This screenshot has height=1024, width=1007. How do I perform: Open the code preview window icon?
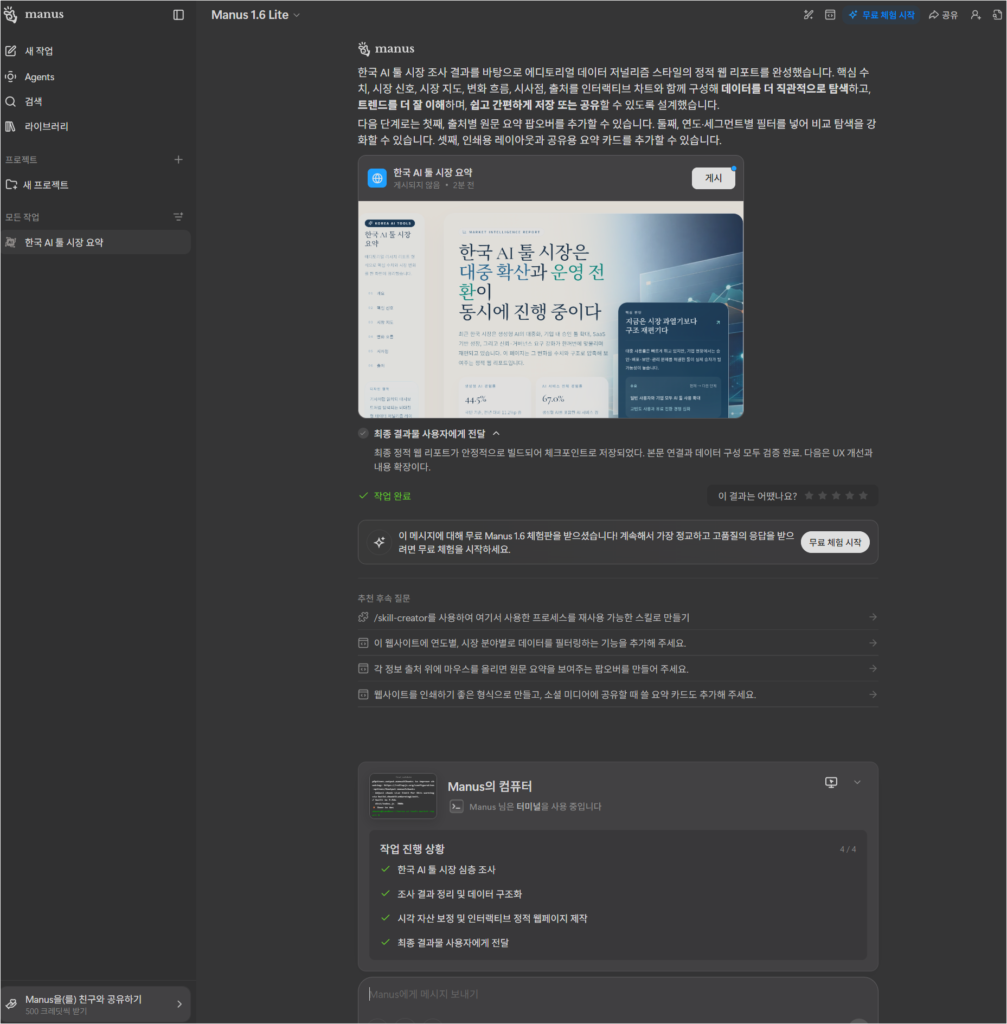coord(829,15)
